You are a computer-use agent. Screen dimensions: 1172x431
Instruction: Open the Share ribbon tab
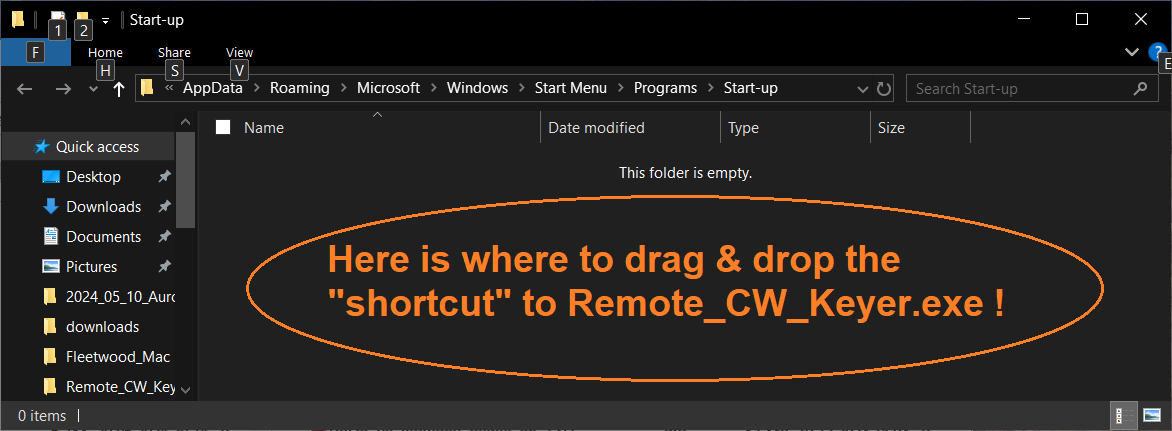(x=174, y=52)
